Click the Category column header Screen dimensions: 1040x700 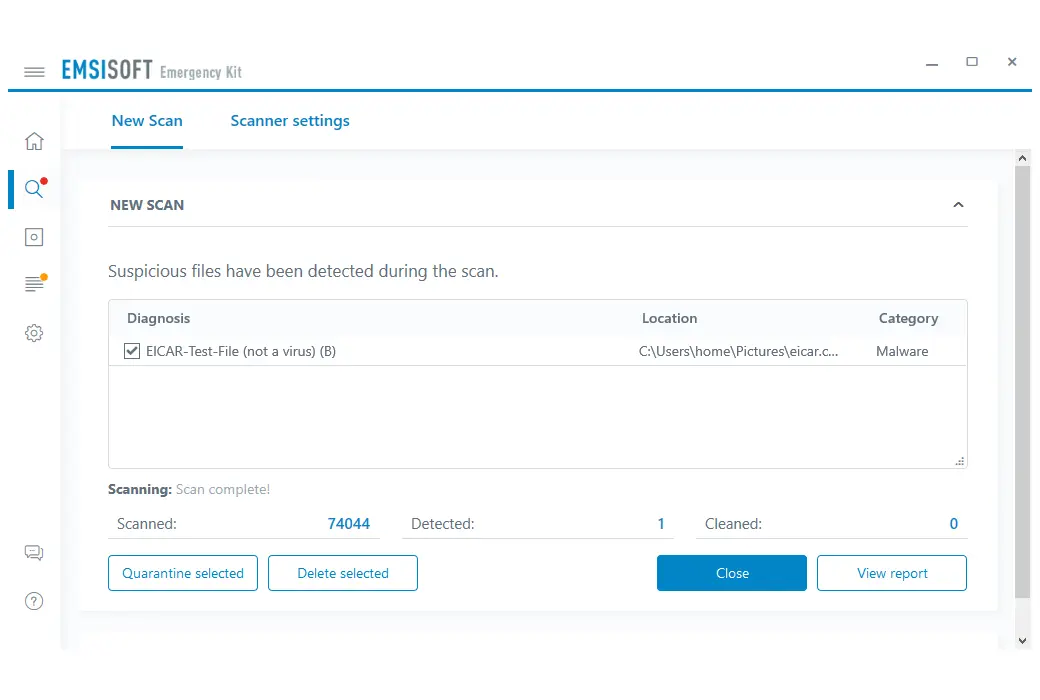click(x=908, y=318)
